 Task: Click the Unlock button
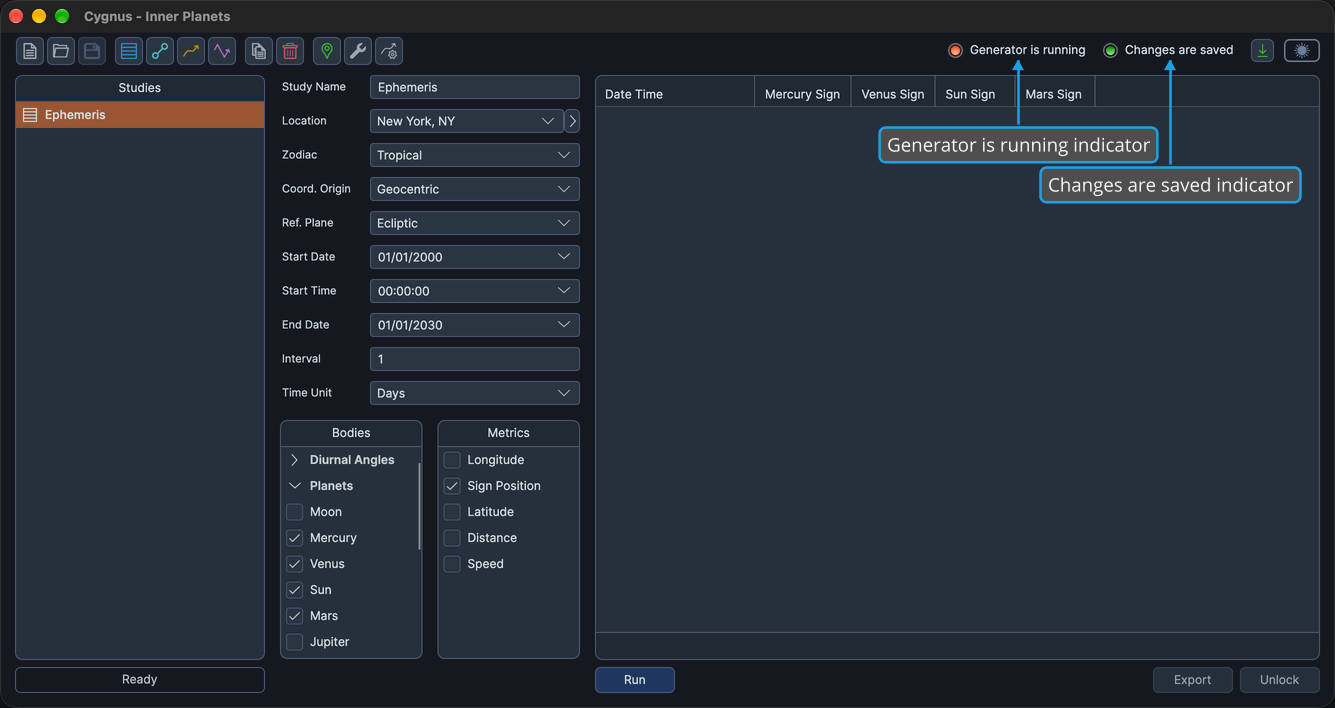1280,680
